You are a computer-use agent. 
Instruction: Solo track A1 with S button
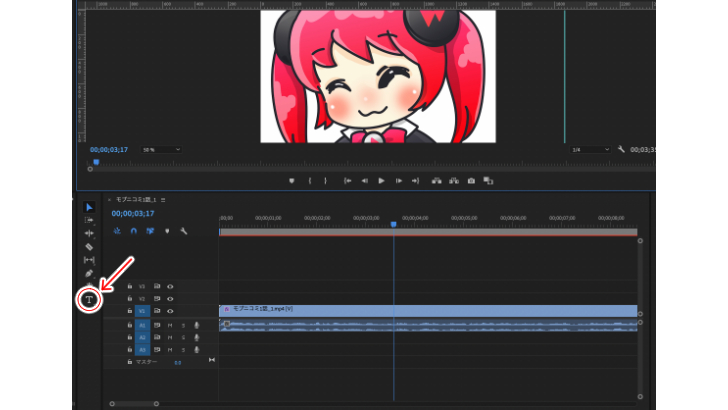tap(183, 325)
